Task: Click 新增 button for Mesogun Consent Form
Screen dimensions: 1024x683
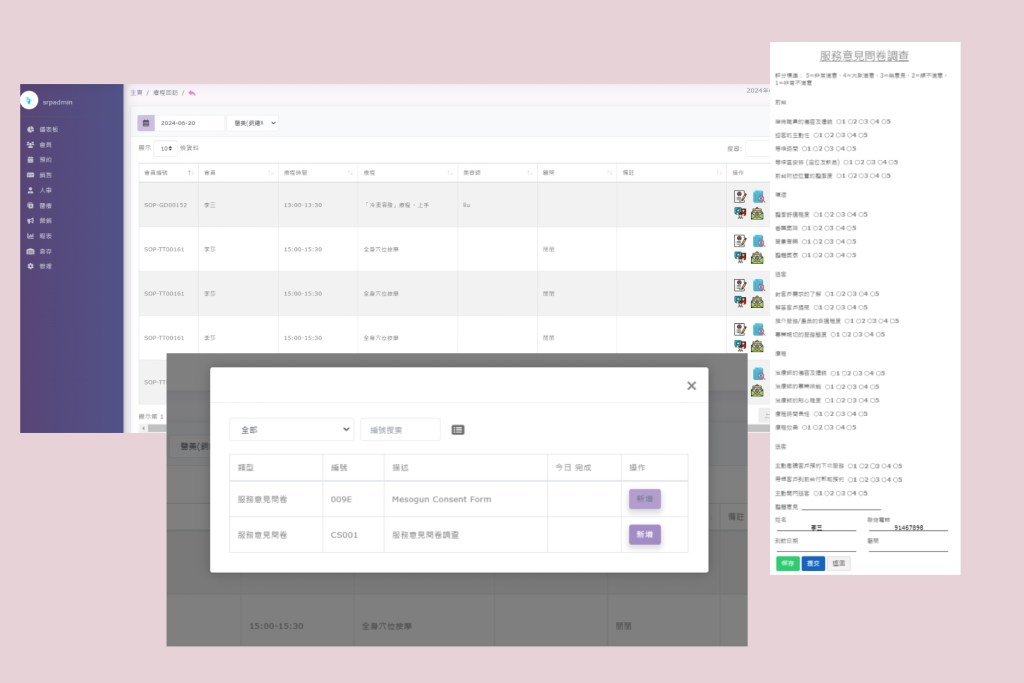Action: click(644, 499)
